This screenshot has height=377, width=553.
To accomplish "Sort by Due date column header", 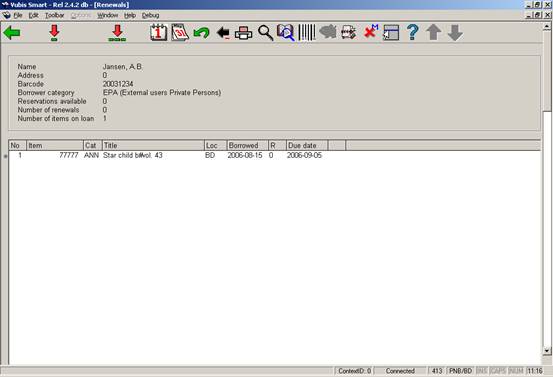I will (307, 145).
